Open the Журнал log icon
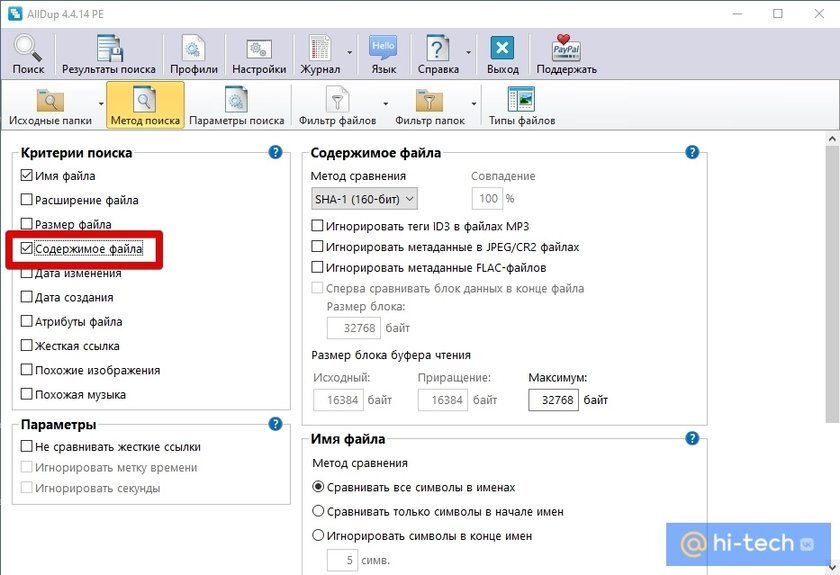The image size is (840, 575). (x=320, y=55)
